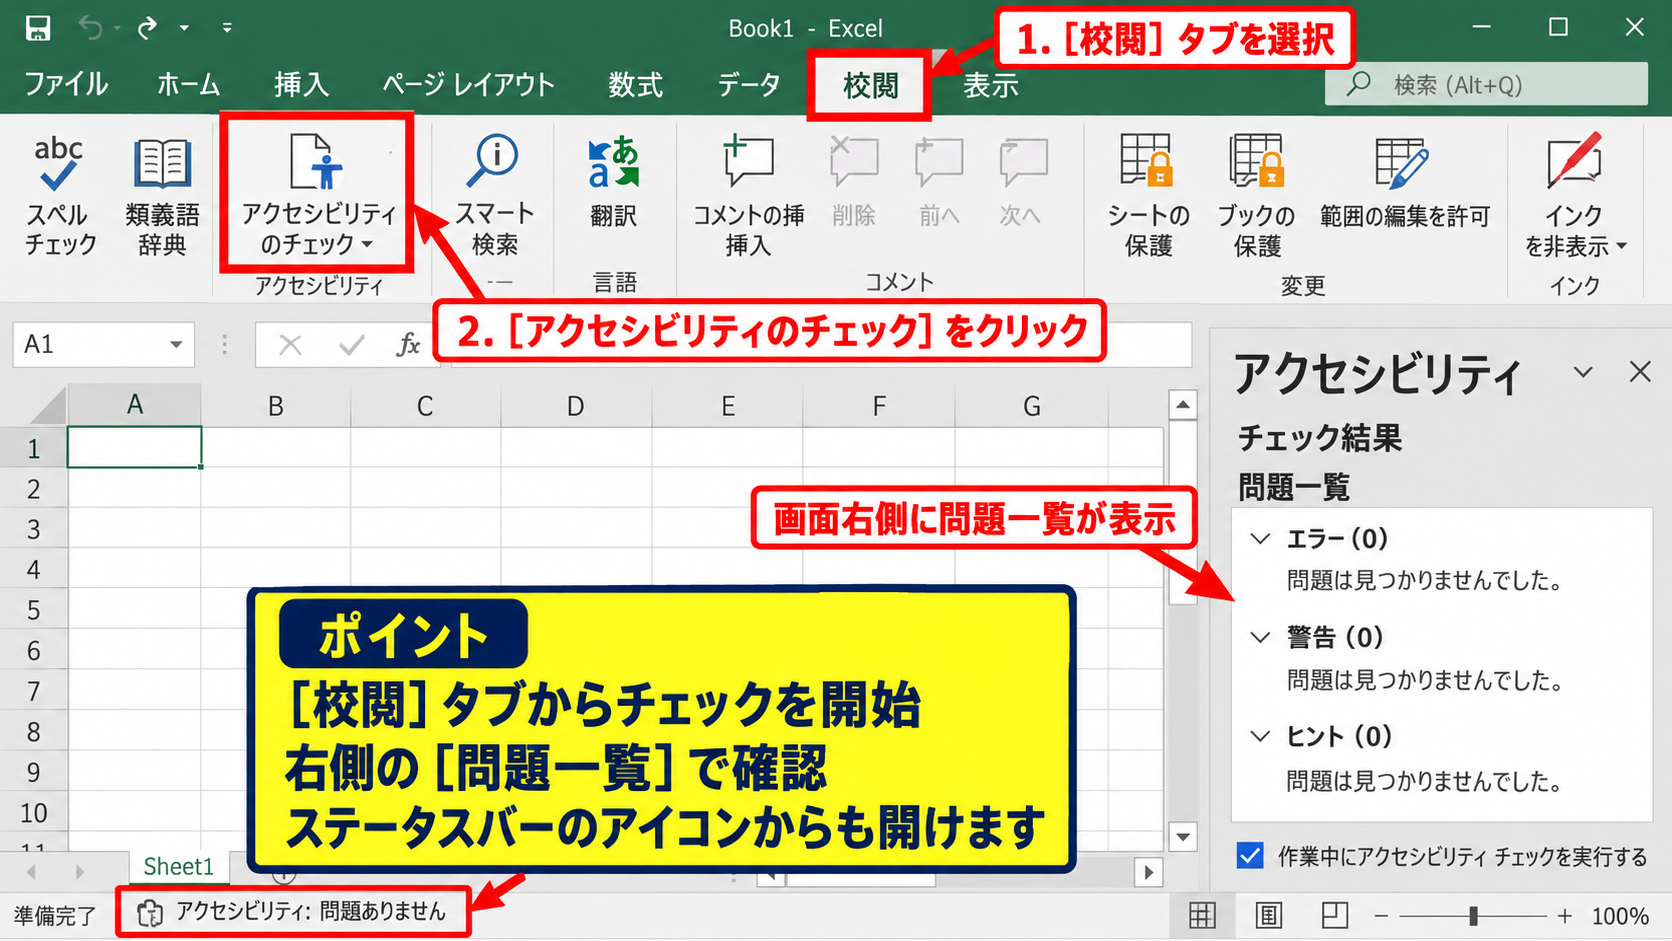Open the 表示 tab
This screenshot has width=1672, height=941.
click(x=991, y=86)
